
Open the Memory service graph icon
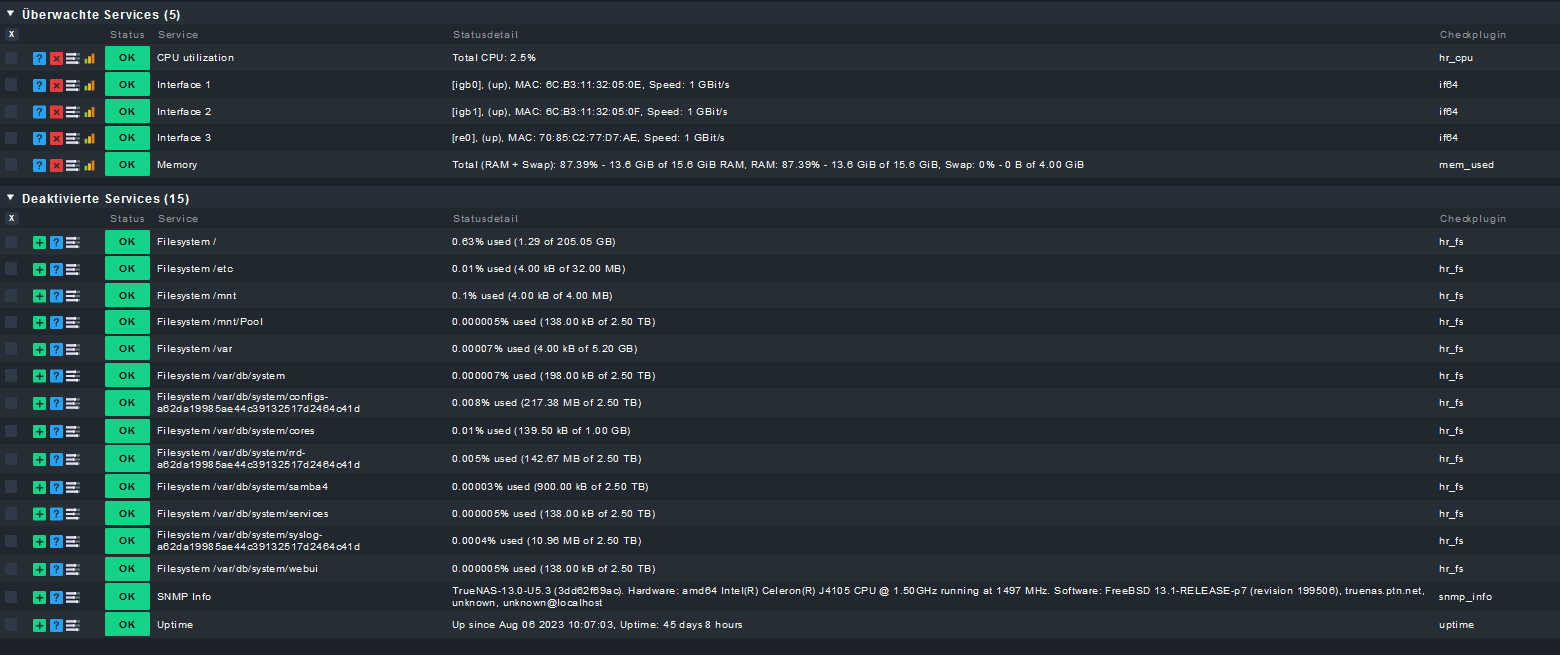(x=90, y=165)
